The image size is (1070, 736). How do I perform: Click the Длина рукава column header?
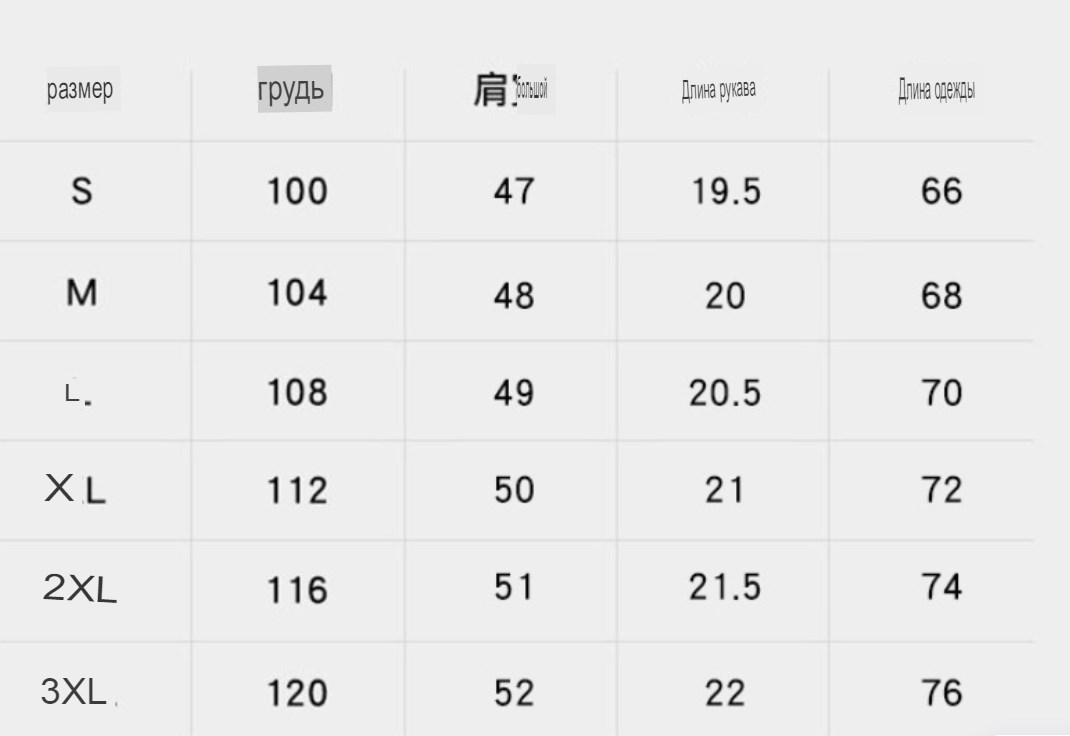718,91
